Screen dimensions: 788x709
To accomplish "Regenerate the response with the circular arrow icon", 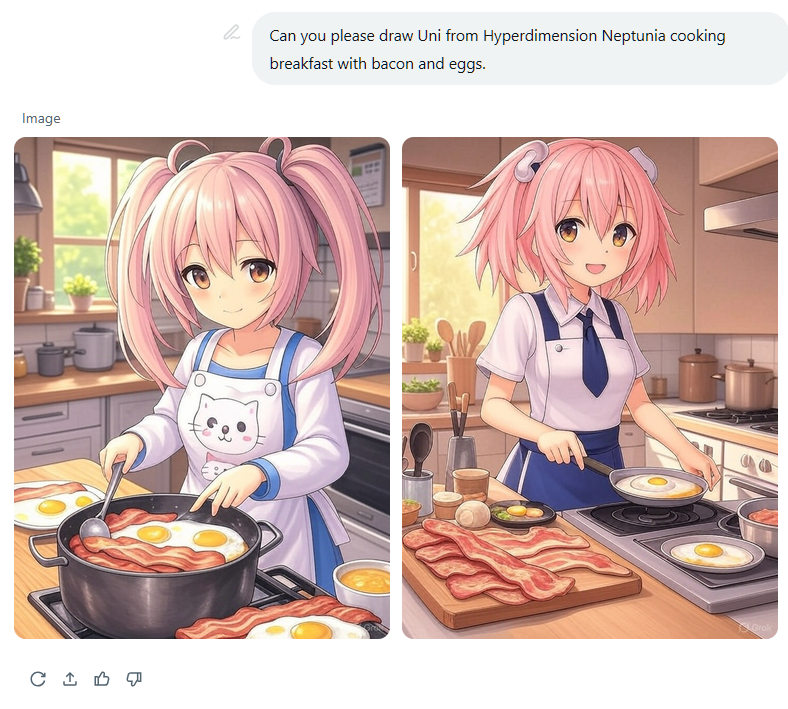I will click(38, 679).
